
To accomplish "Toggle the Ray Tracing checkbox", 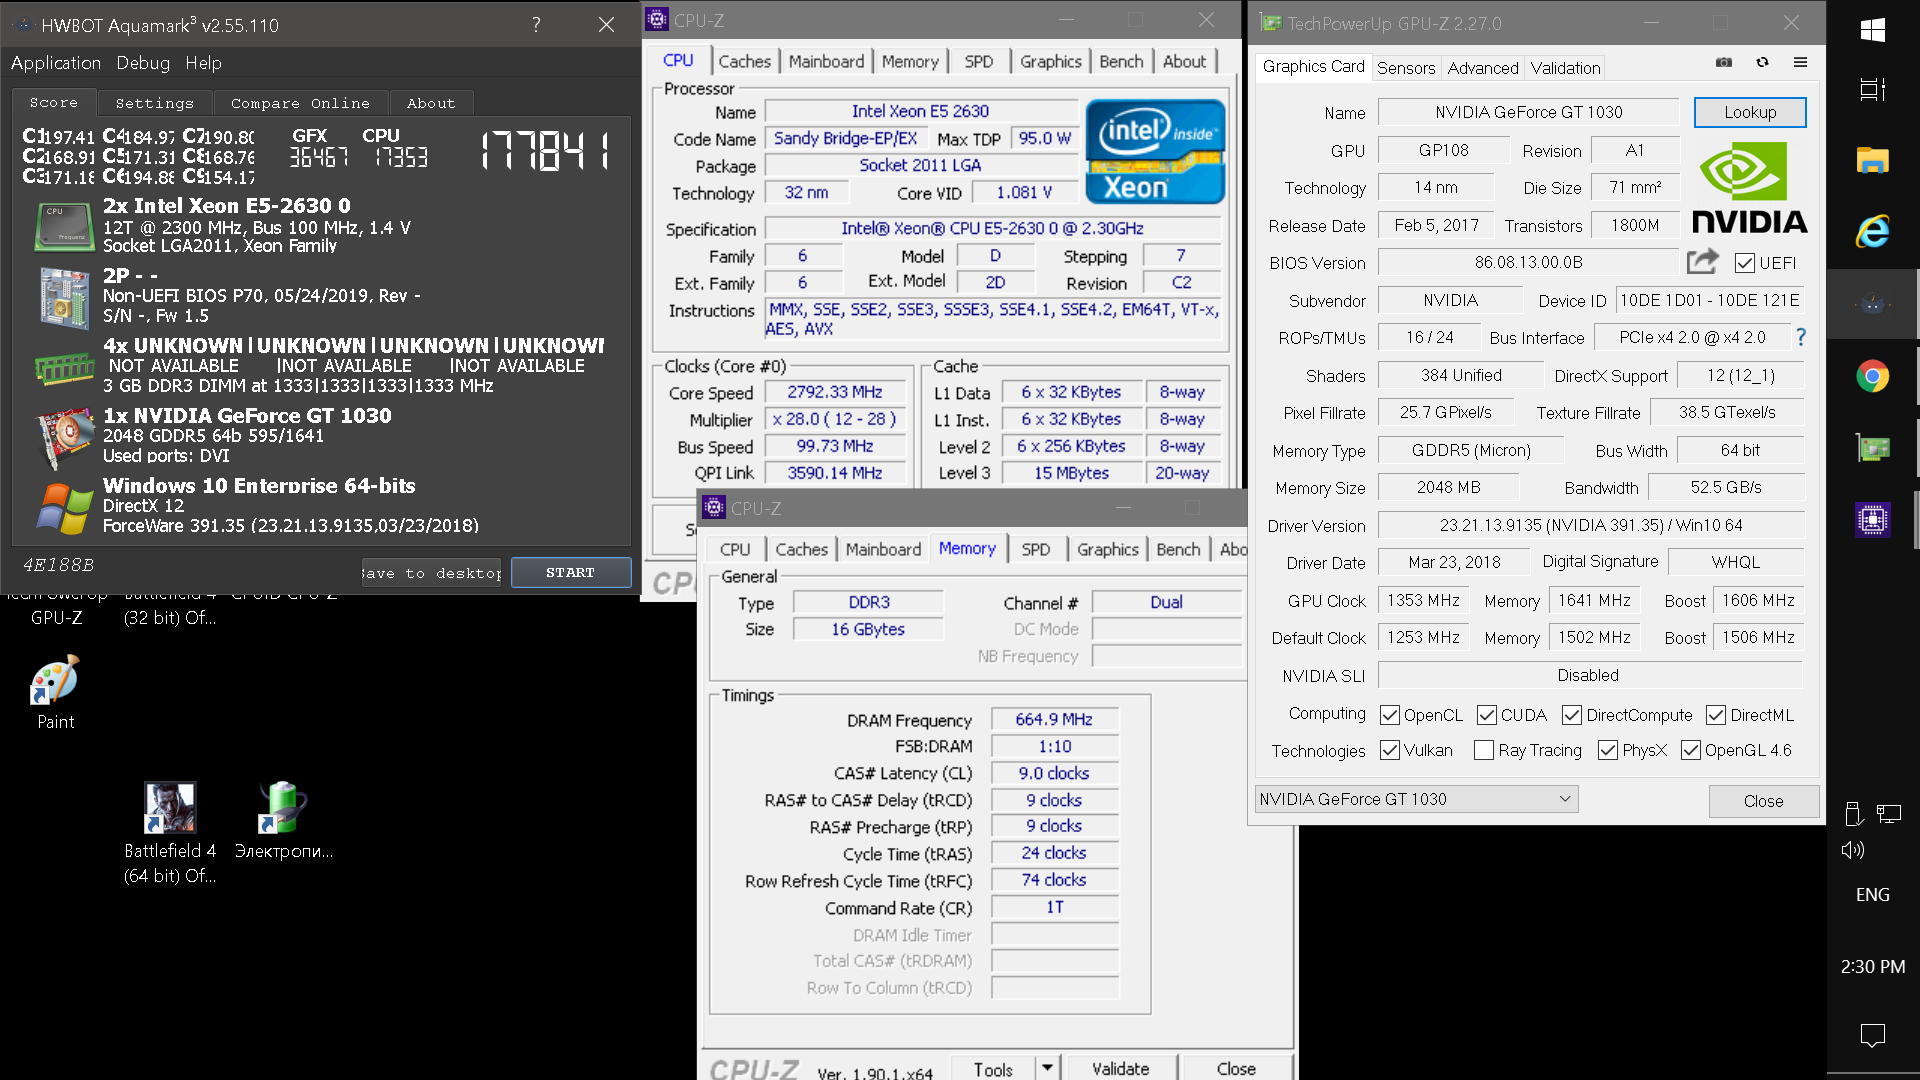I will (1484, 750).
